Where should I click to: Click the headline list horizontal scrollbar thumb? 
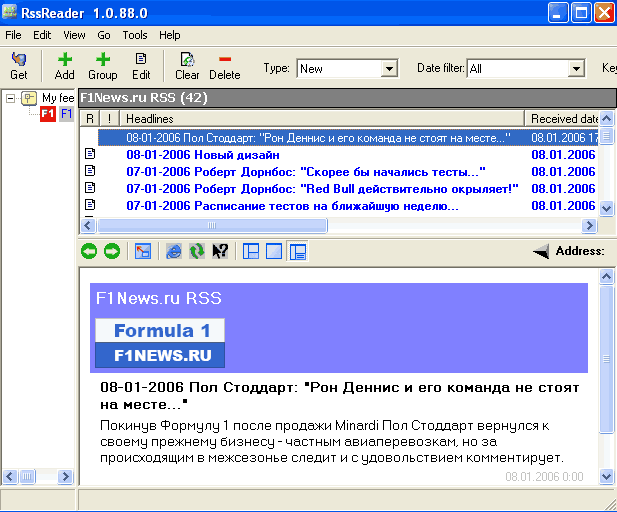(212, 226)
